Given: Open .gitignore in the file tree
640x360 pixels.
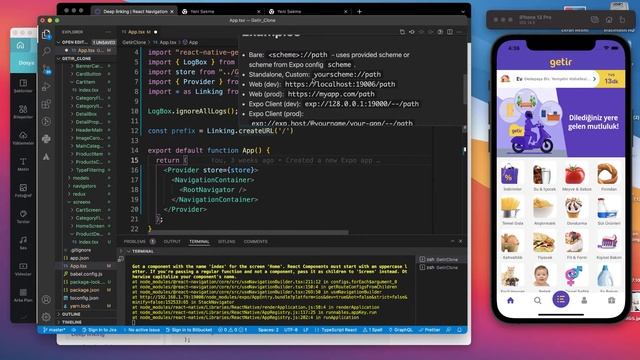Looking at the screenshot, I should 81,250.
